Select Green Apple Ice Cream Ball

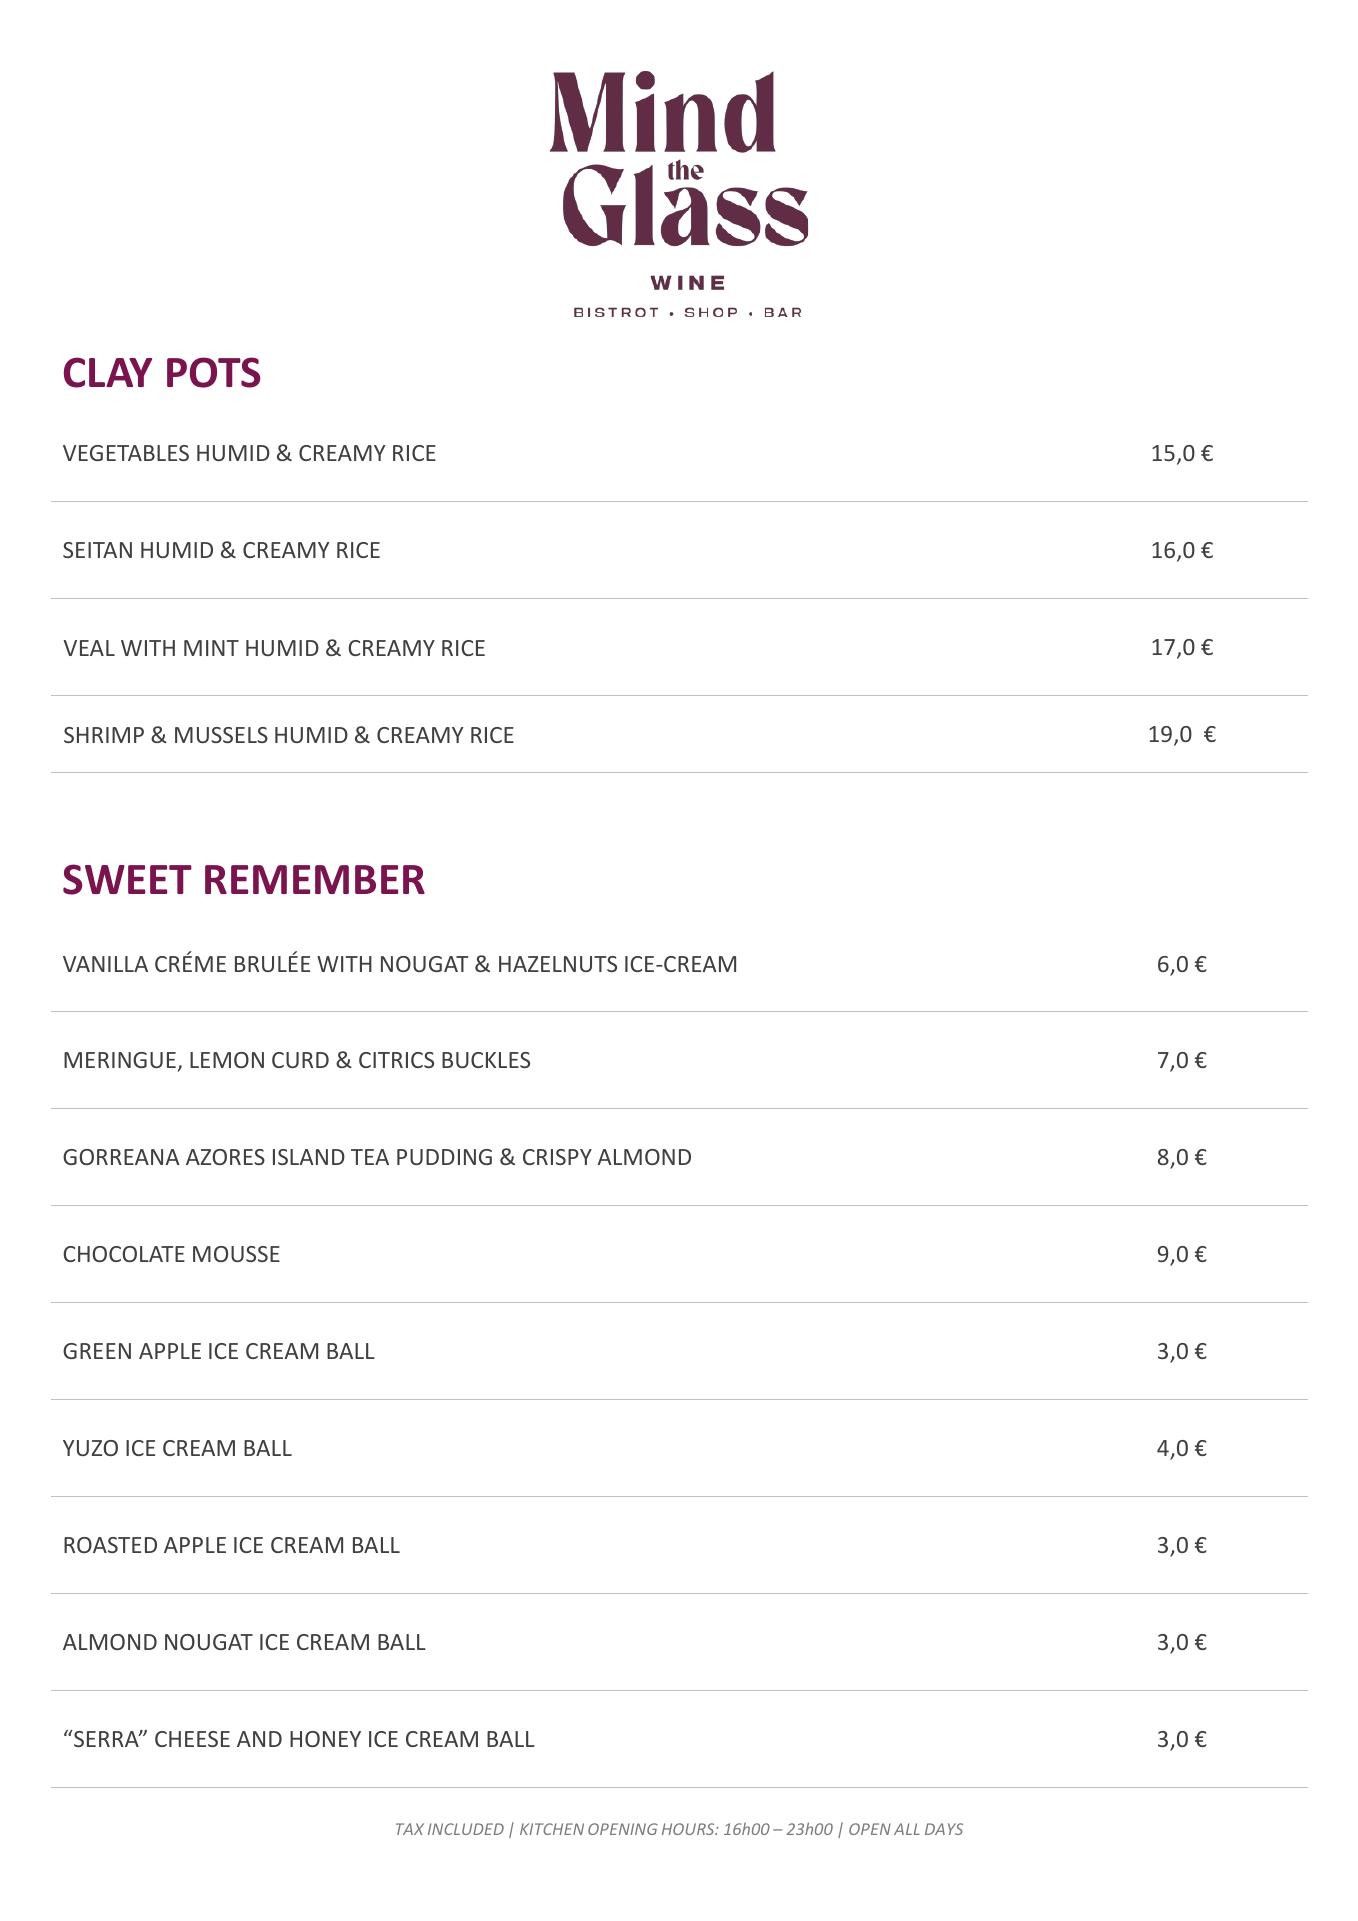coord(218,1351)
